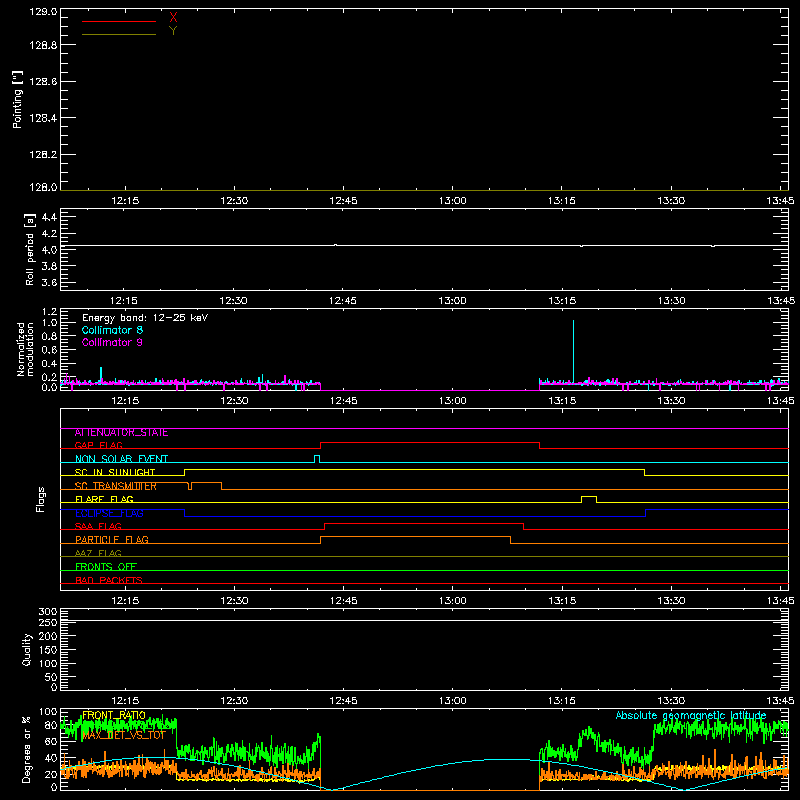
Task: Click the 13:30 tick label under Quality plot
Action: [x=671, y=701]
